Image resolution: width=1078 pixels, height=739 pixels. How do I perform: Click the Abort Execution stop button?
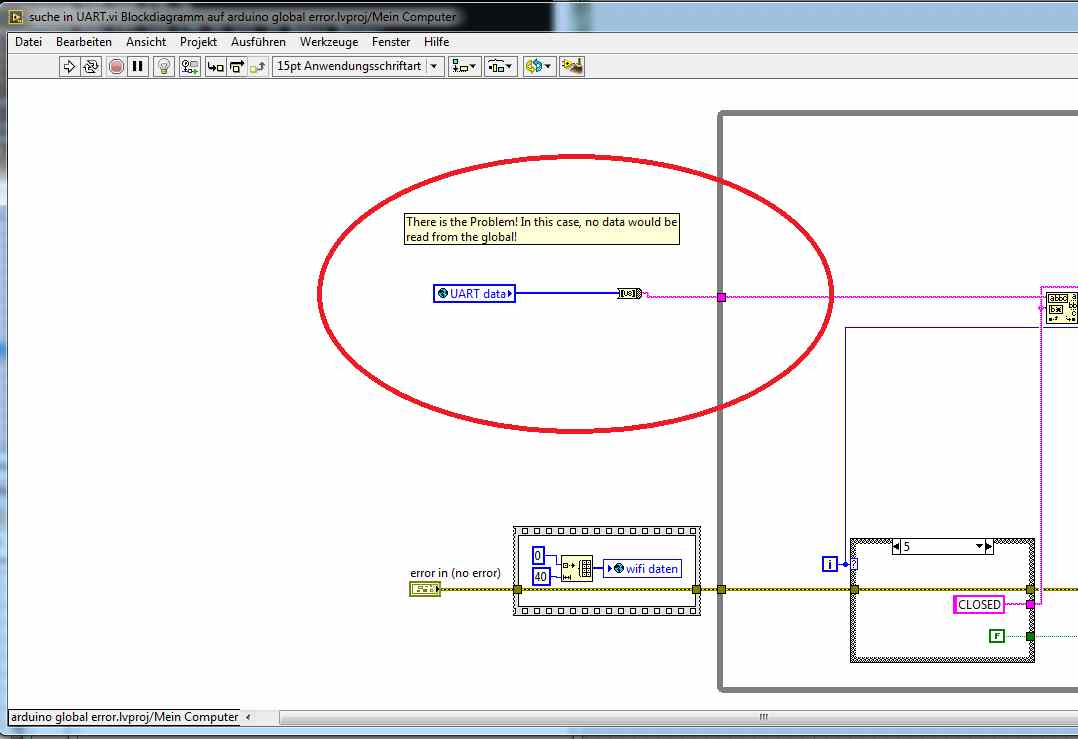tap(116, 67)
